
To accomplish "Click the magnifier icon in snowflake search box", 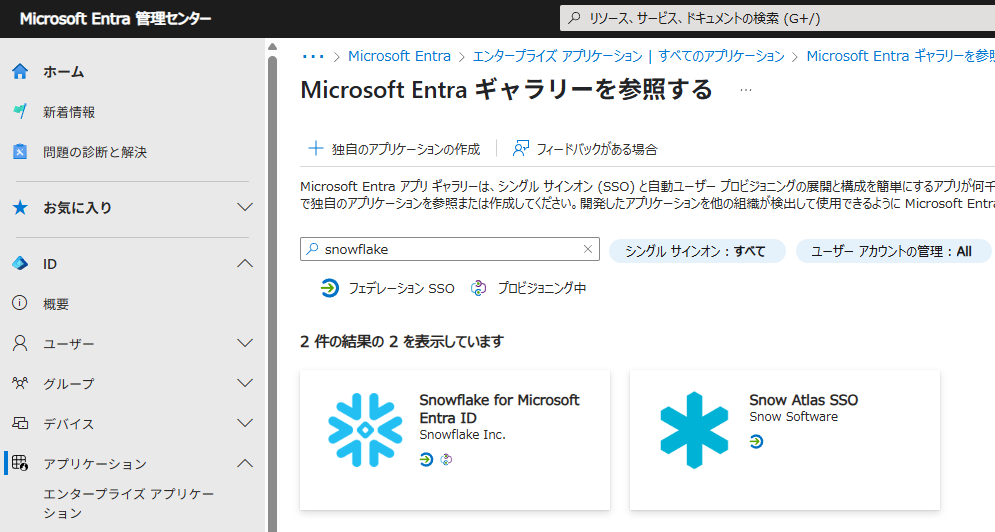I will pos(312,249).
